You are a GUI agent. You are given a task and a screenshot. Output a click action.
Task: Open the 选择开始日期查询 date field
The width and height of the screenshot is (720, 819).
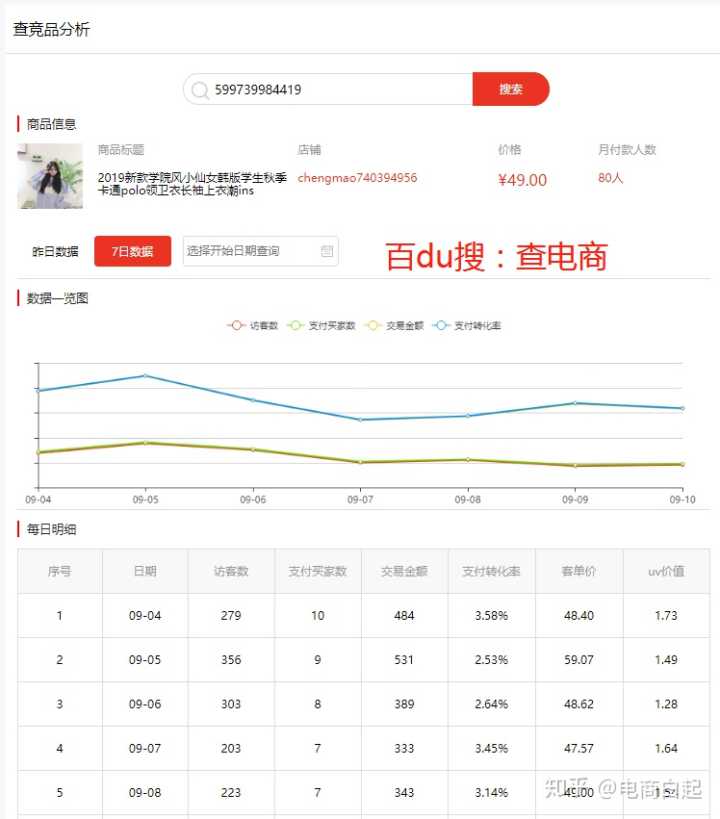click(x=260, y=251)
